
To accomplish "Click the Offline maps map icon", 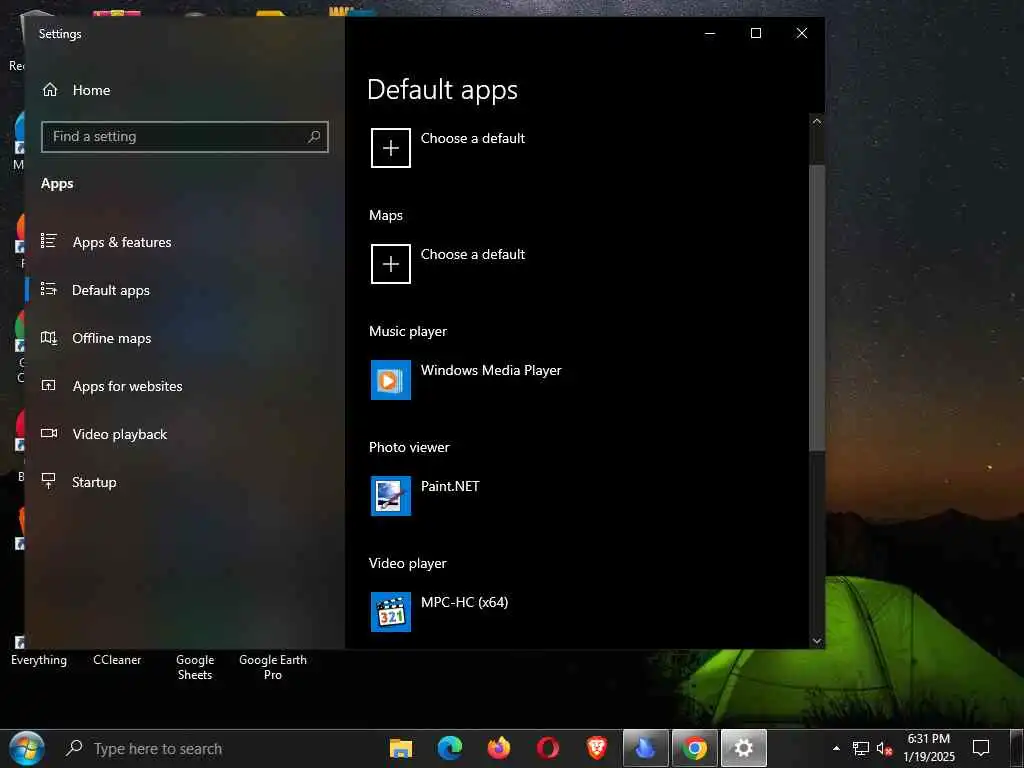I will 49,338.
